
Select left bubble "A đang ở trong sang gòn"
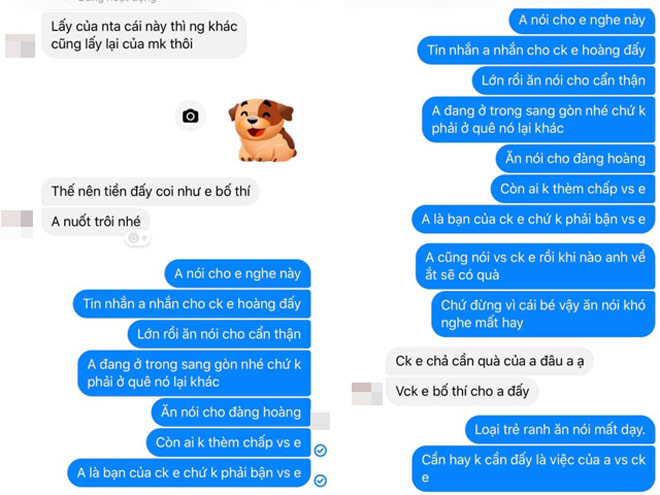coord(194,373)
